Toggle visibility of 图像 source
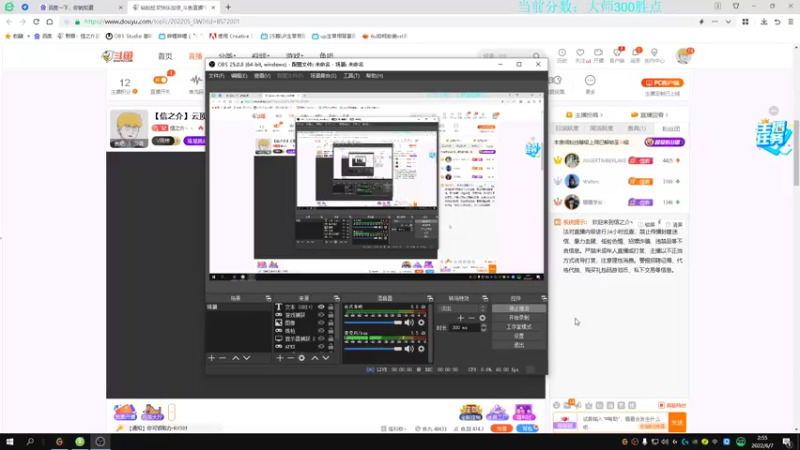Viewport: 800px width, 450px height. [321, 323]
